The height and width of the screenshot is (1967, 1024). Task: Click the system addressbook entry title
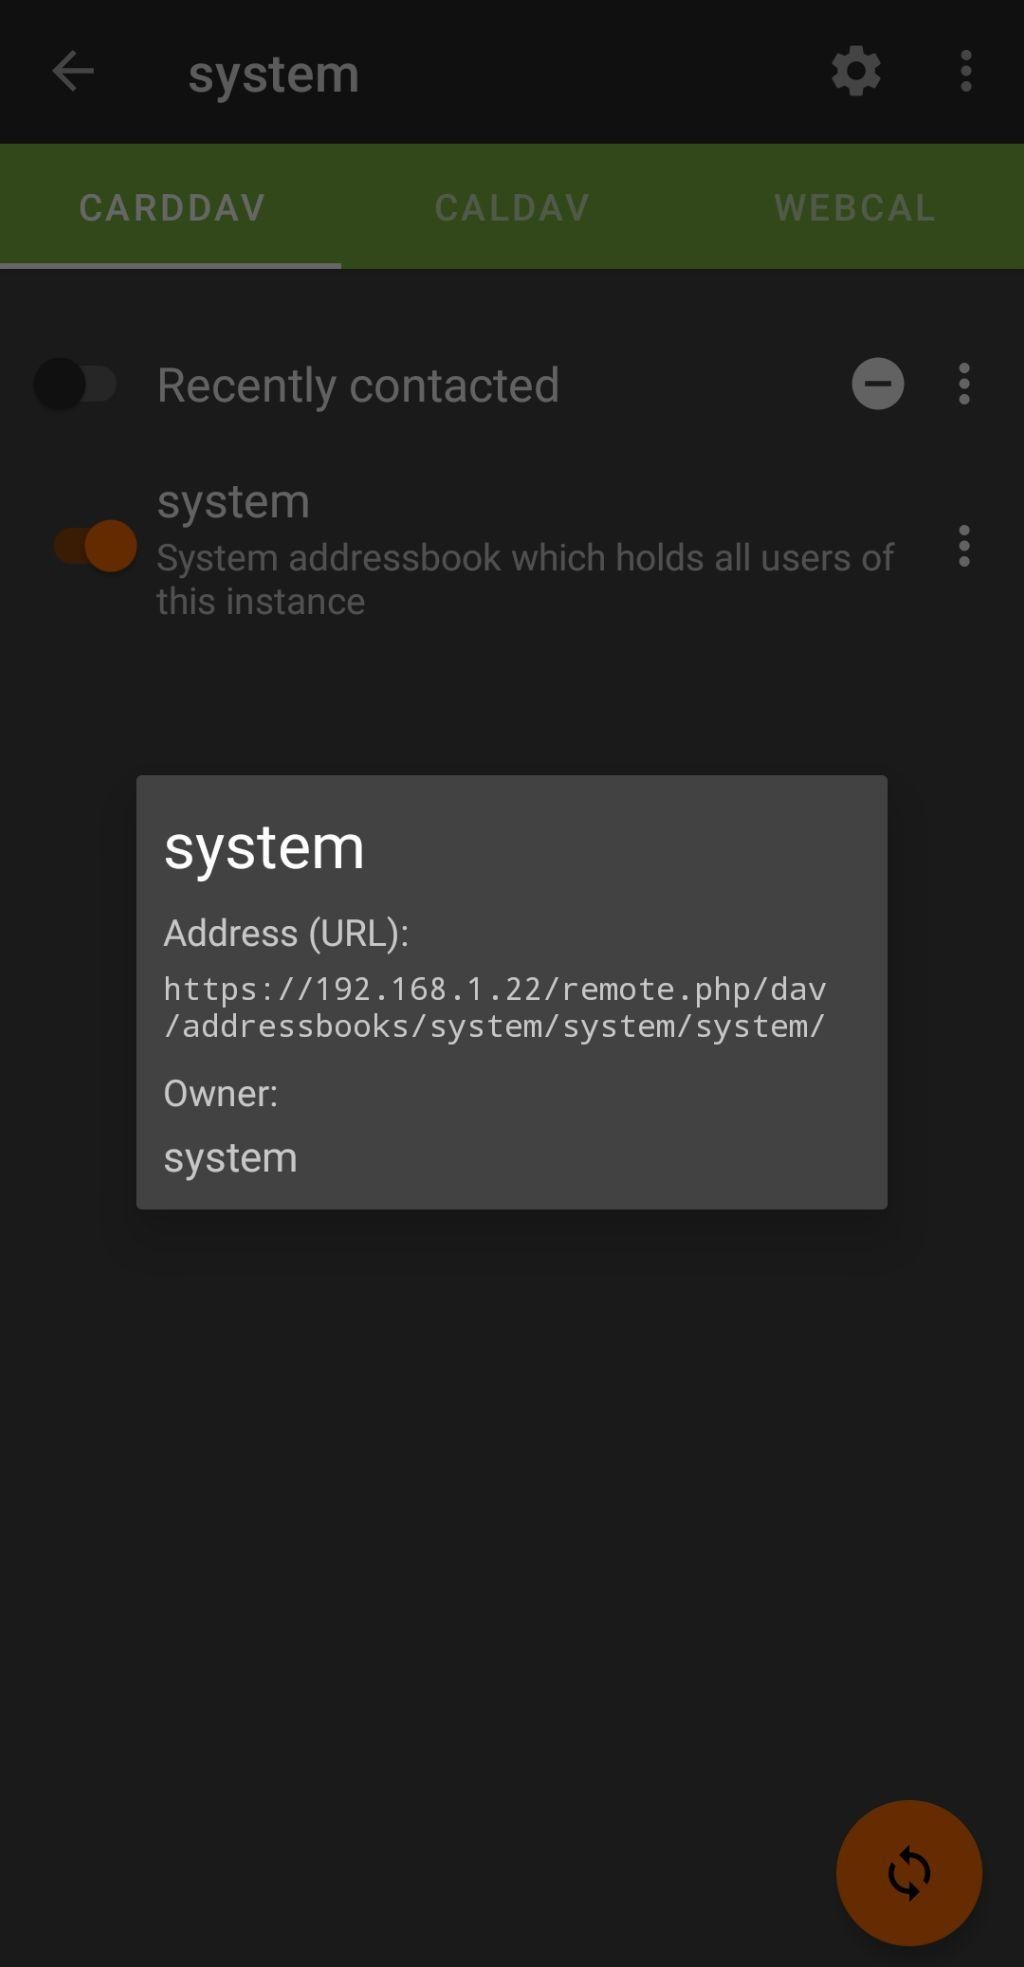233,501
